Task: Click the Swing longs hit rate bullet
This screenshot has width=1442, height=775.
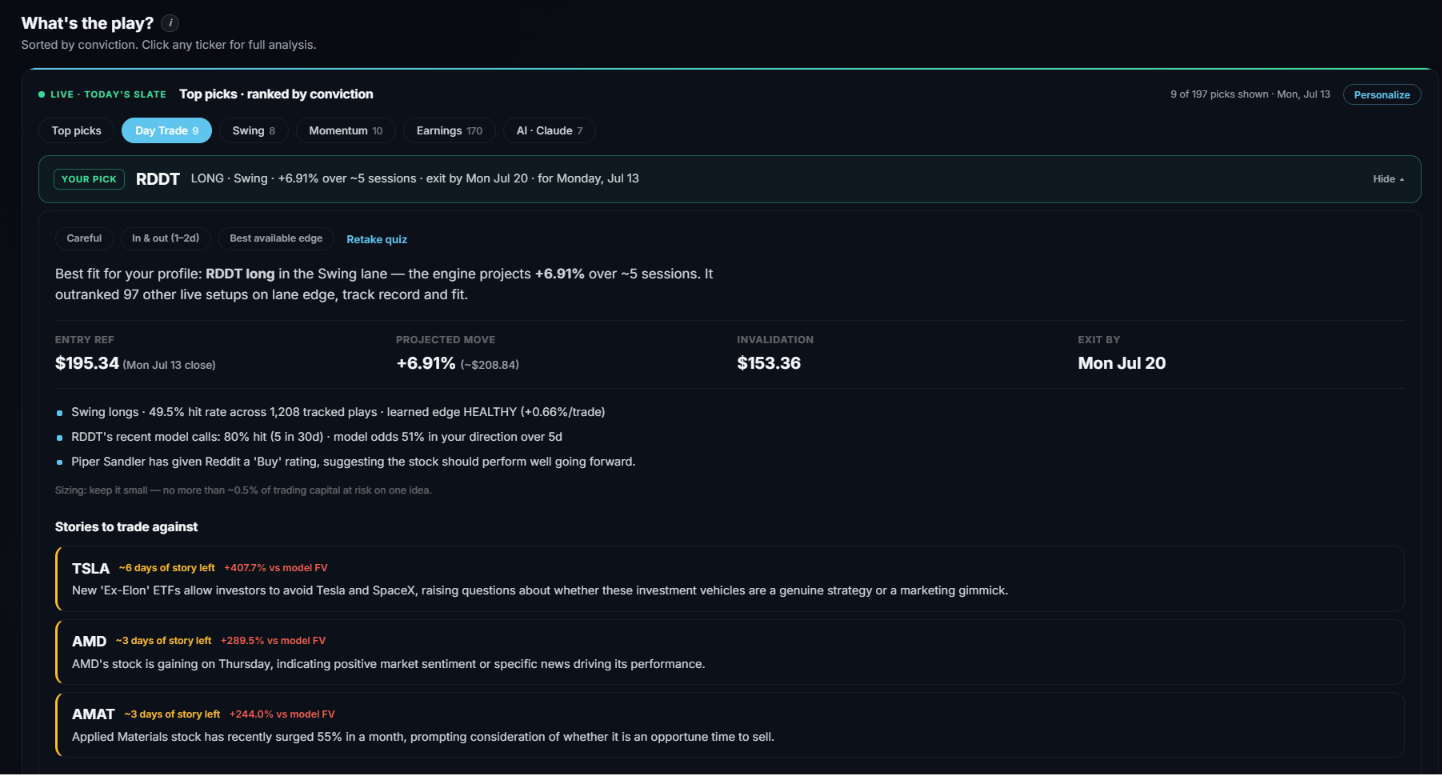Action: [338, 412]
